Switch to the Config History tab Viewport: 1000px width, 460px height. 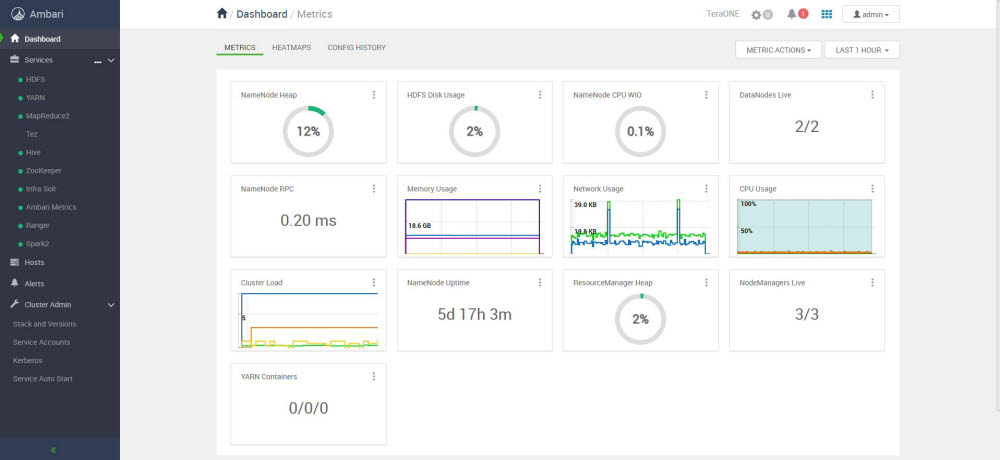[x=356, y=48]
